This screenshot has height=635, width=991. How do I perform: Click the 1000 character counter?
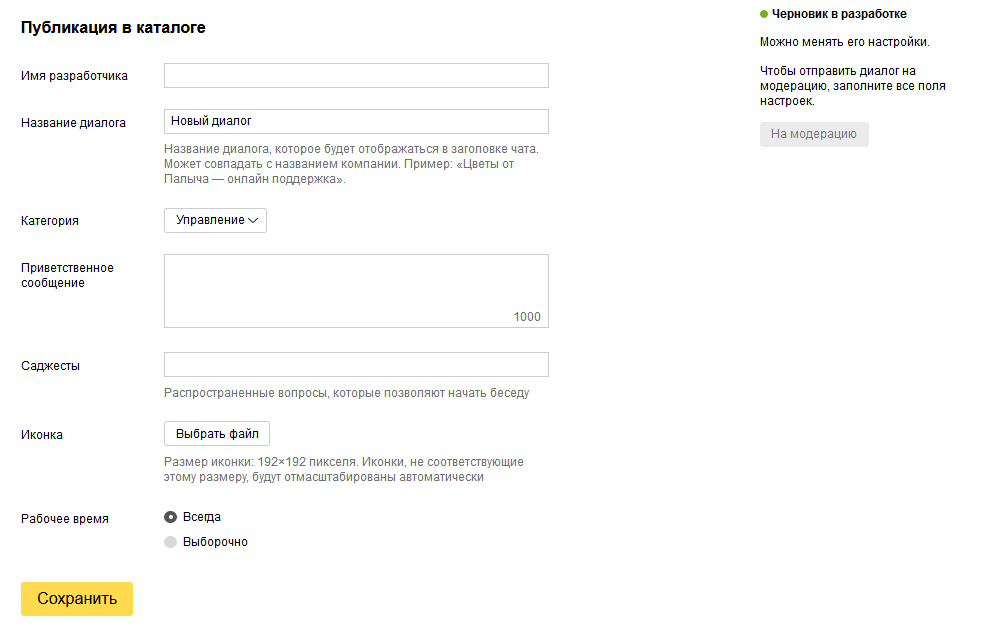tap(527, 317)
